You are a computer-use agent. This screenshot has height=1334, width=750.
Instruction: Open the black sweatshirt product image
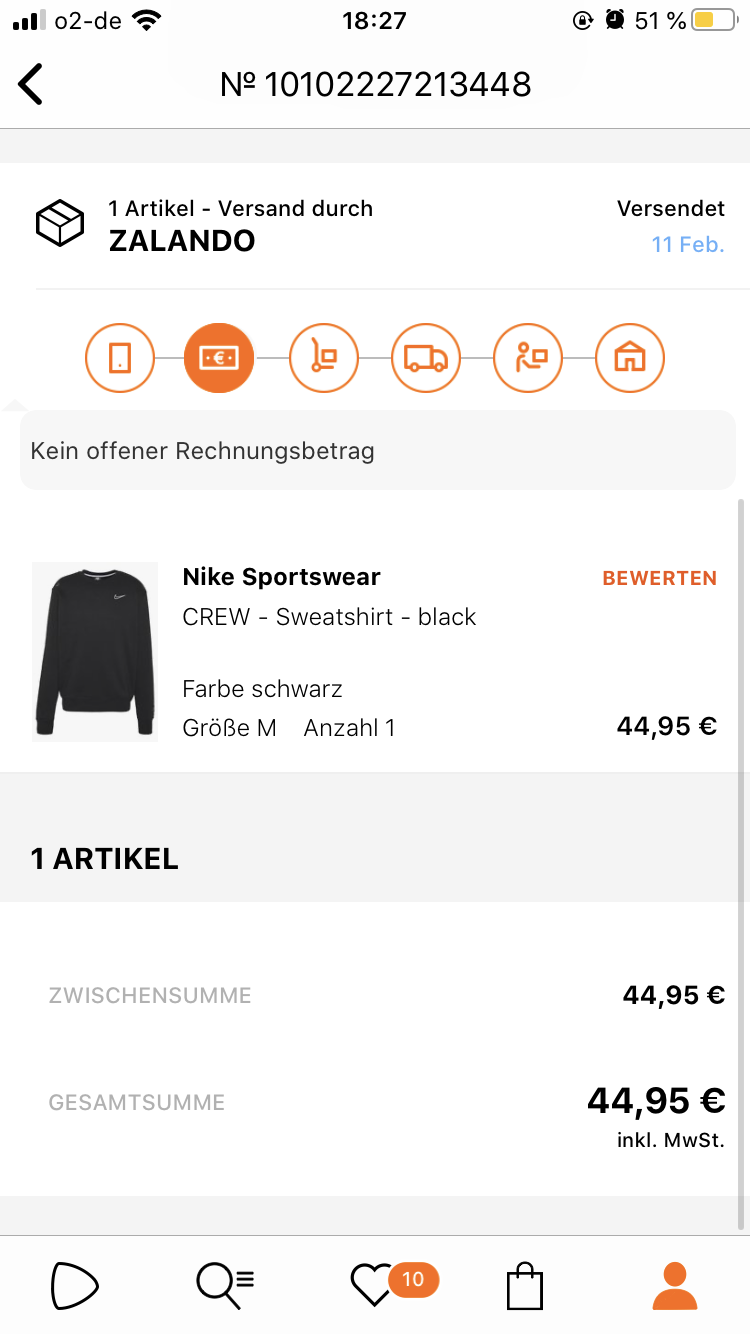(95, 652)
